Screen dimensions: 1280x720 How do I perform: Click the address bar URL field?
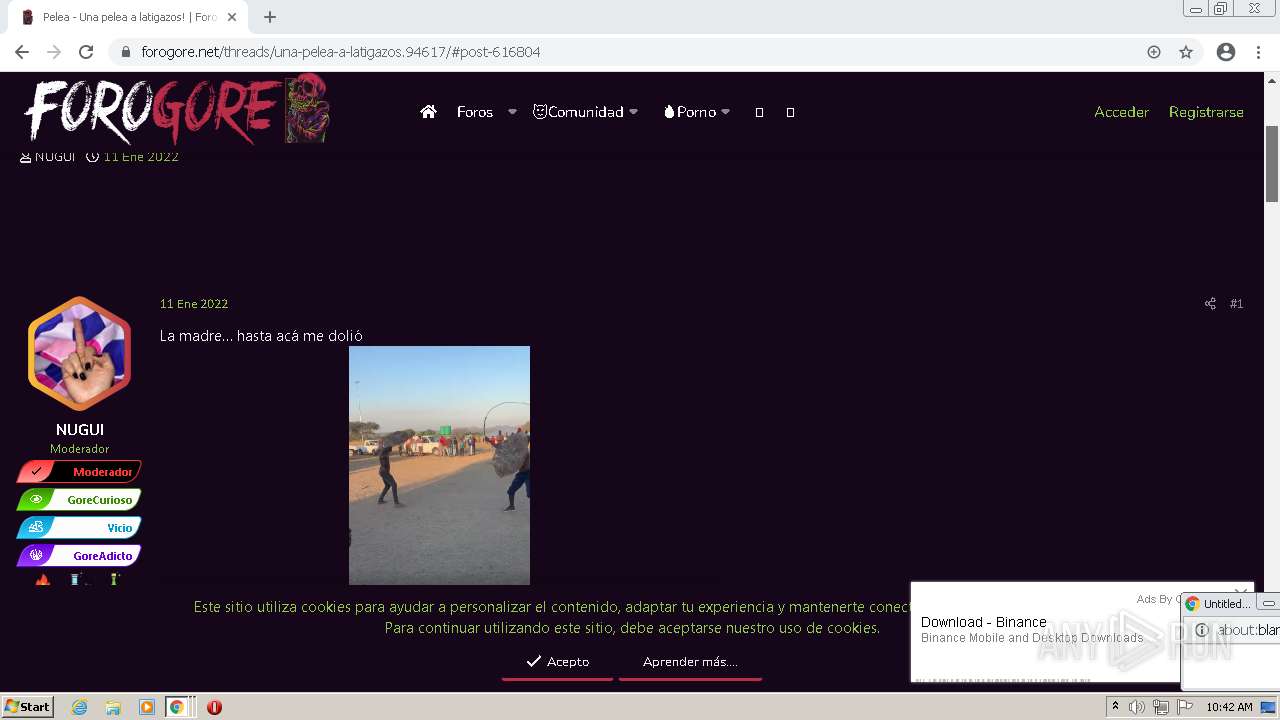tap(640, 52)
